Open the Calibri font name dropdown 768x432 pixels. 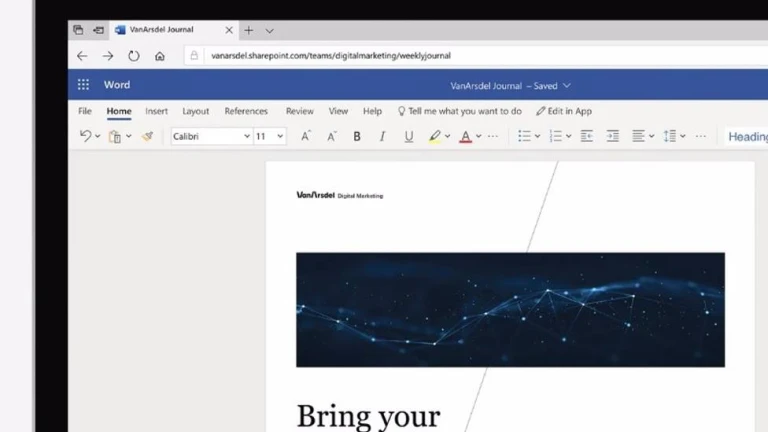[x=211, y=136]
